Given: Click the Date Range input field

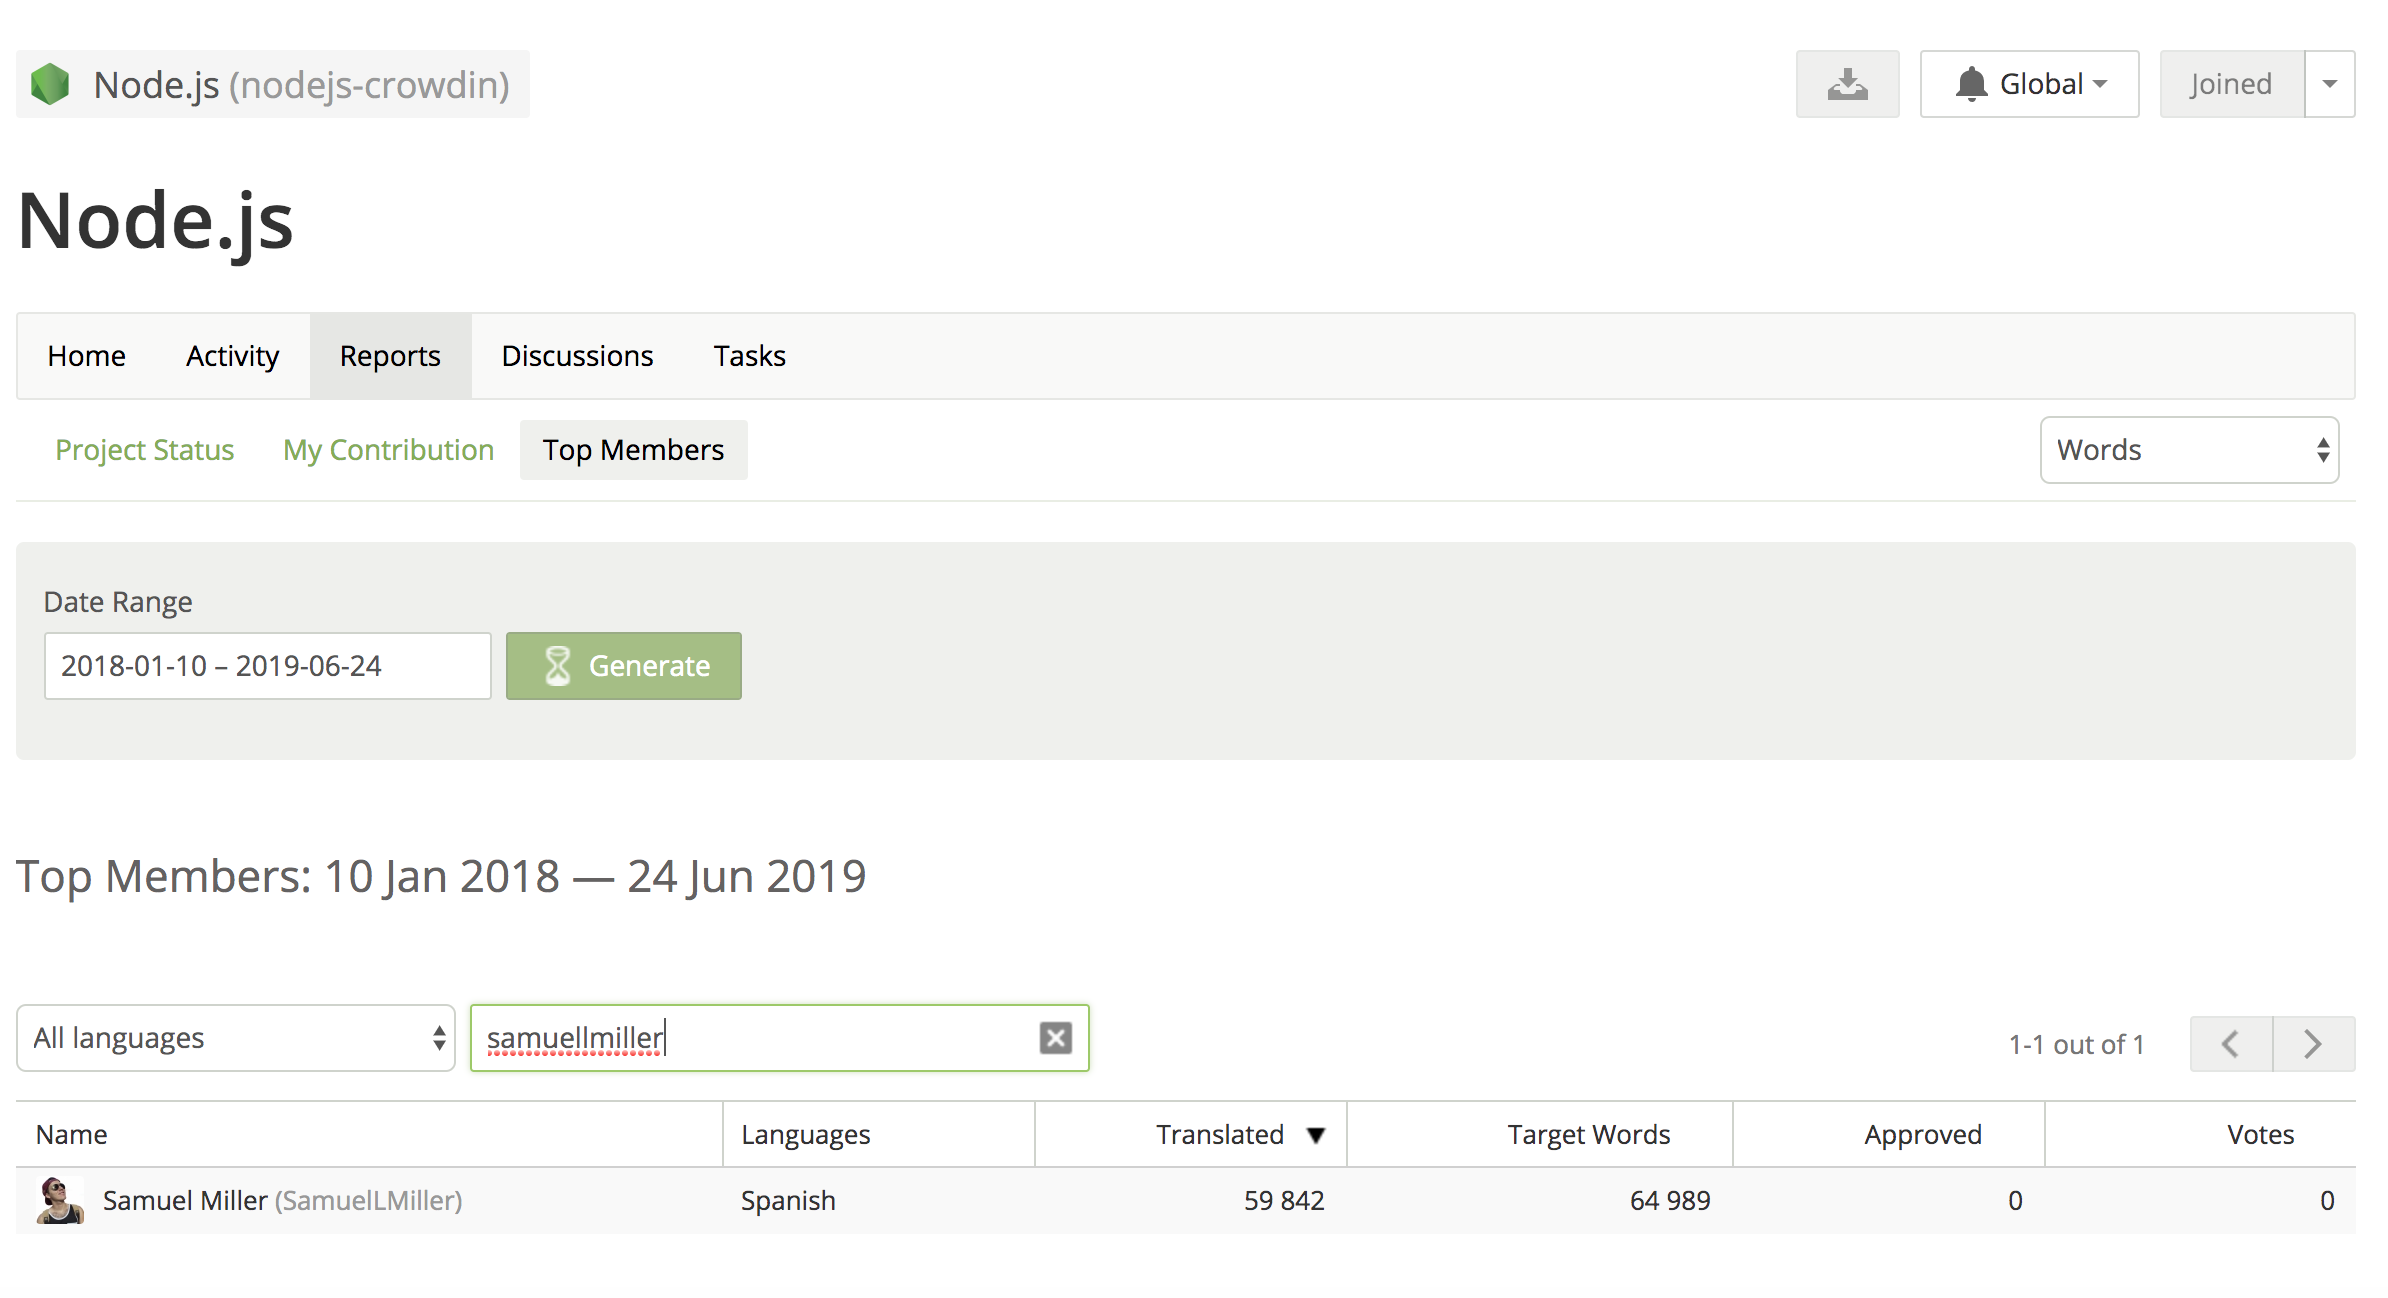Looking at the screenshot, I should coord(267,666).
